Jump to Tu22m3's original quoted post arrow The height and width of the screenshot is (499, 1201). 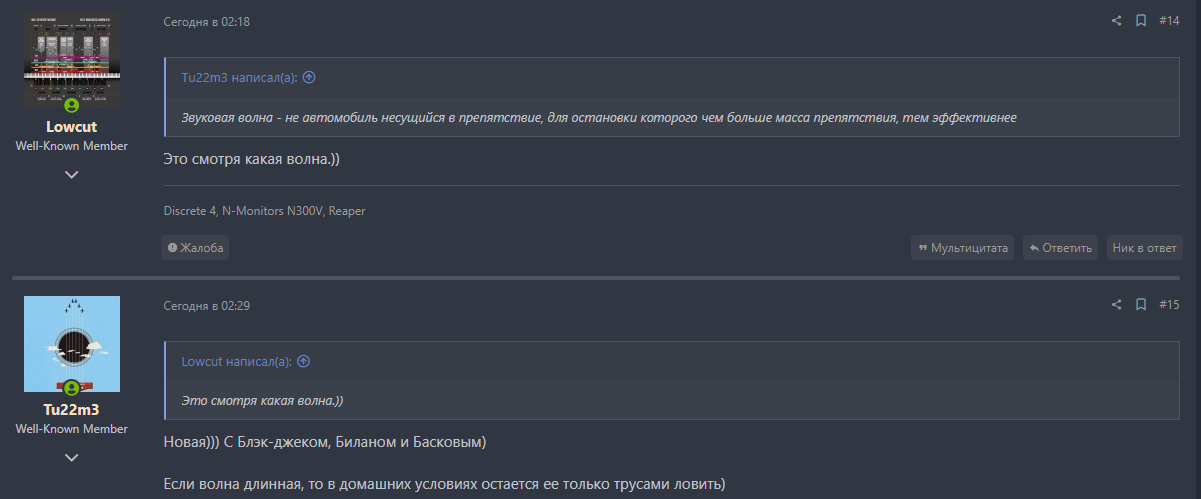pos(309,78)
